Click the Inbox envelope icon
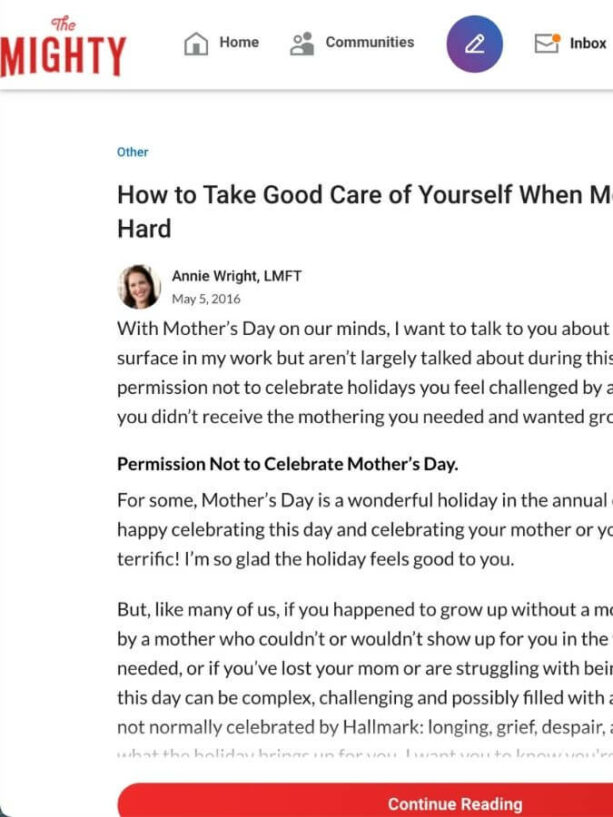This screenshot has width=613, height=817. [x=547, y=43]
